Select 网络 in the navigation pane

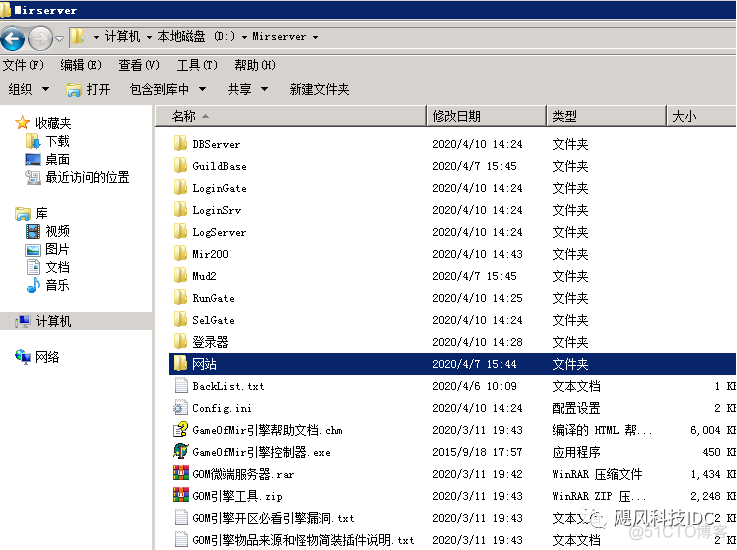click(x=37, y=357)
